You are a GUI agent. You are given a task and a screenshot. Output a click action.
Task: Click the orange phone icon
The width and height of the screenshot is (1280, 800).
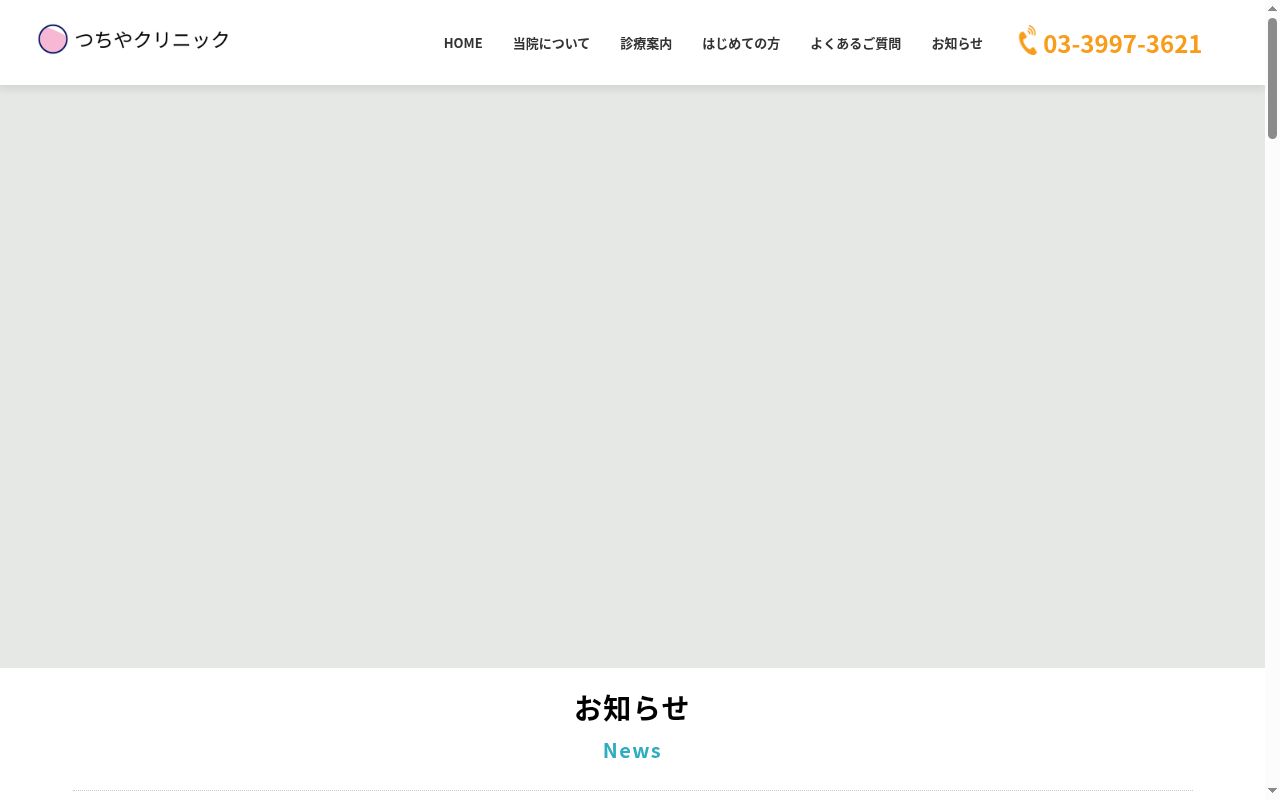(1028, 41)
